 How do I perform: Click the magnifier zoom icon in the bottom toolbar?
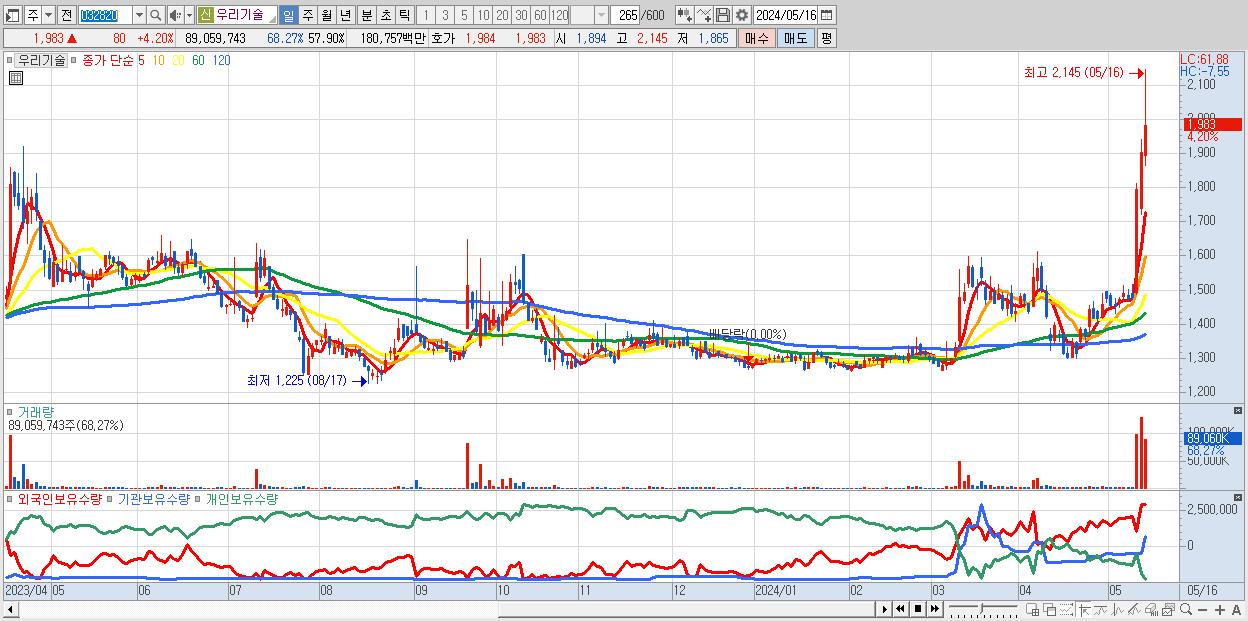pos(1185,609)
